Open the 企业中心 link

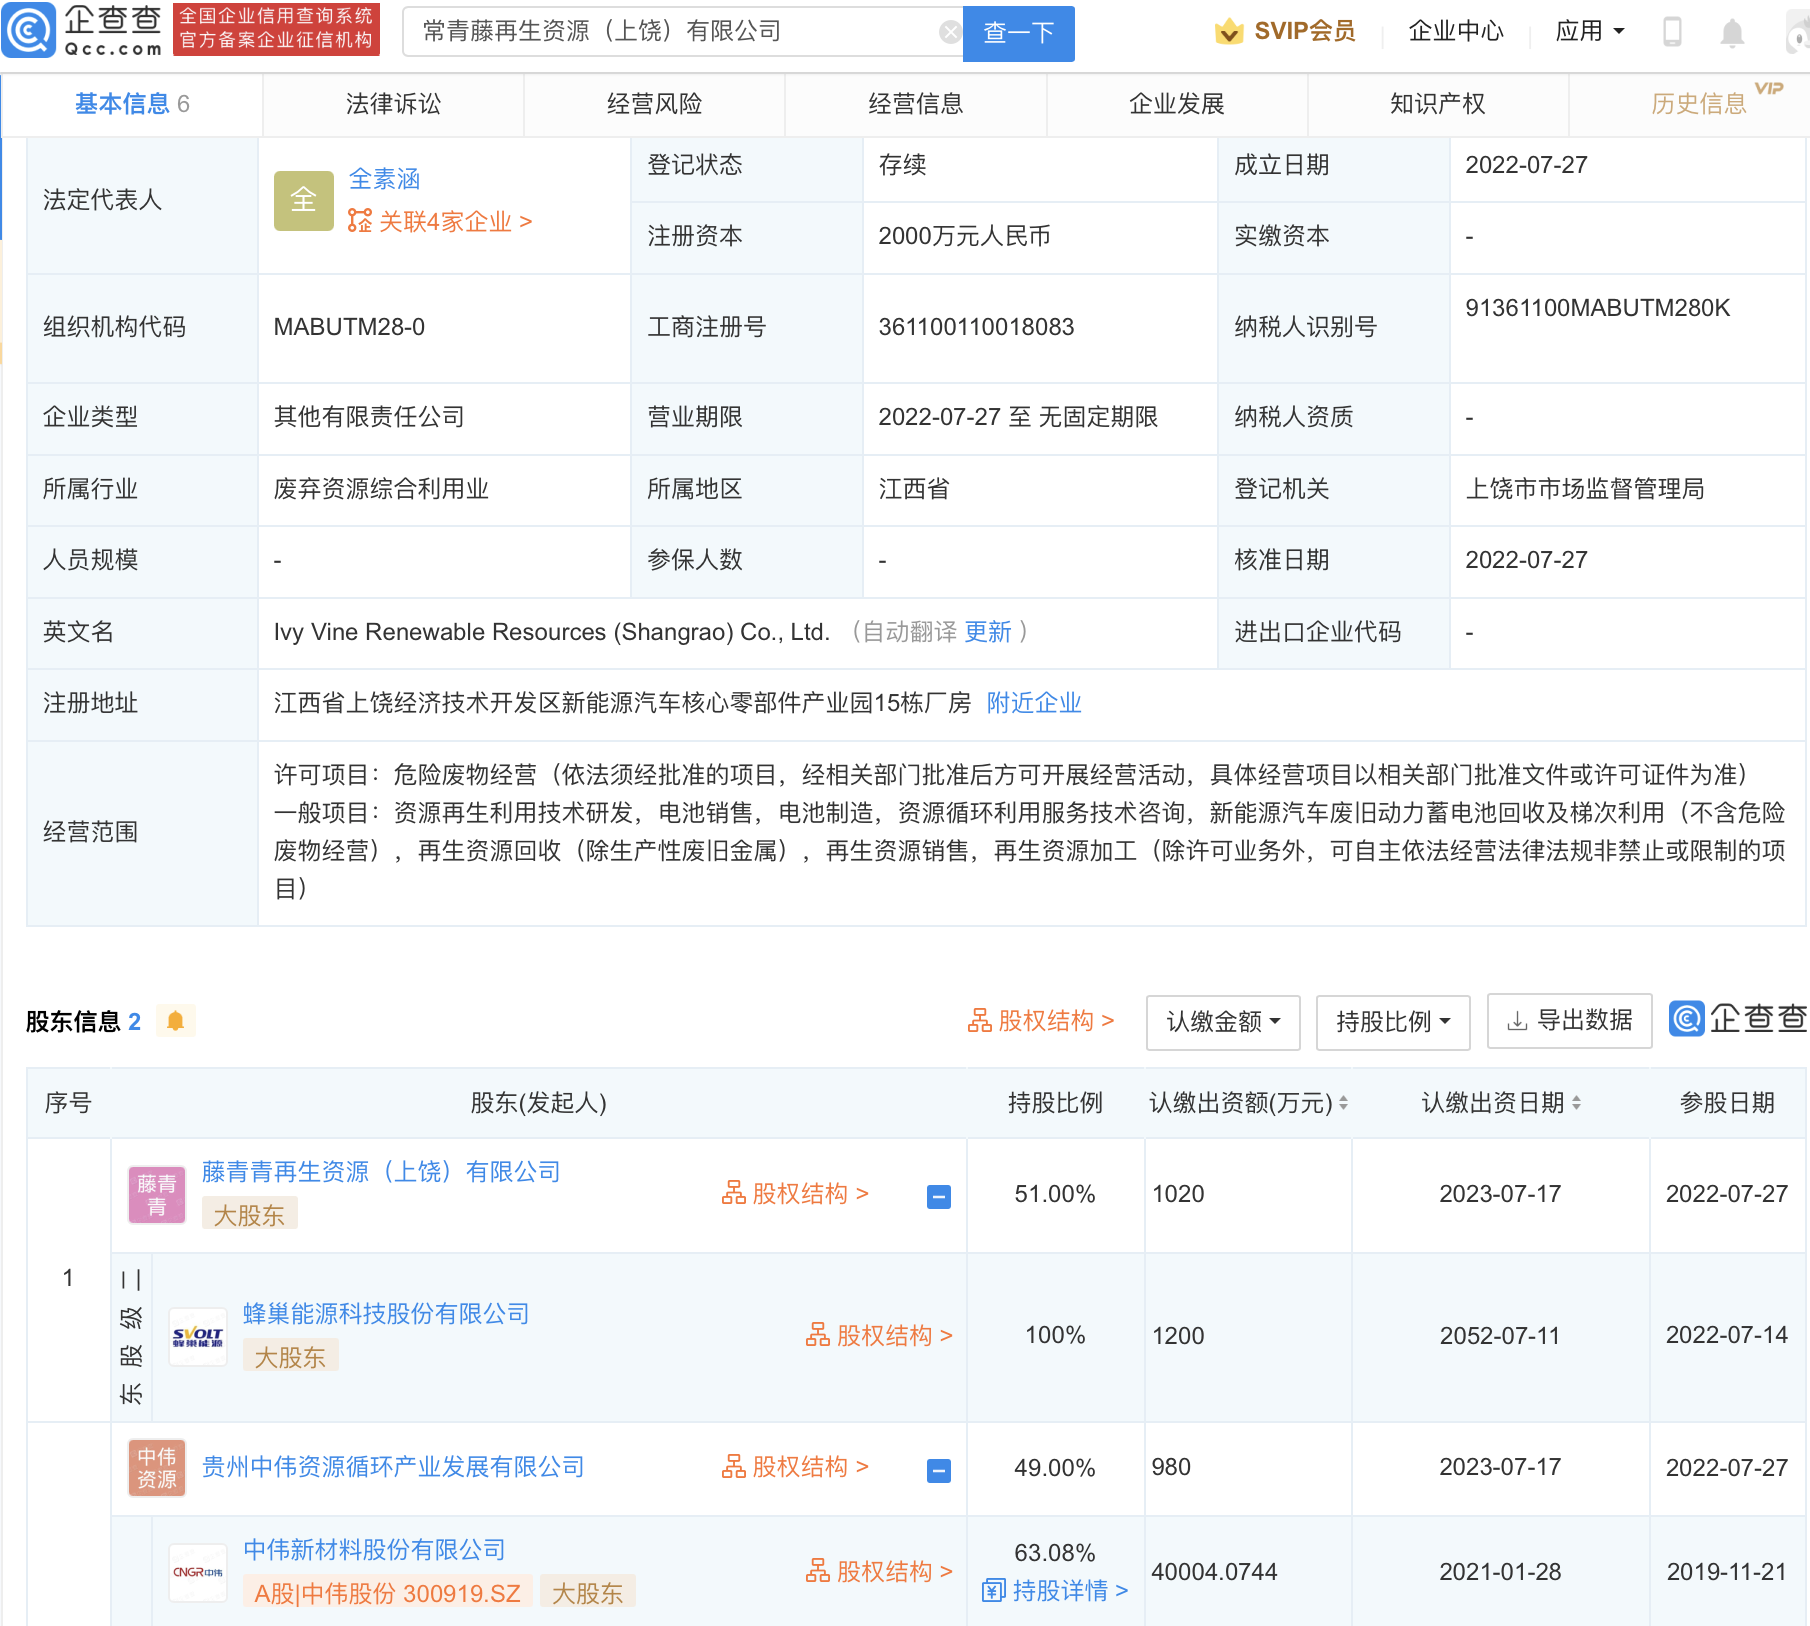click(1456, 31)
